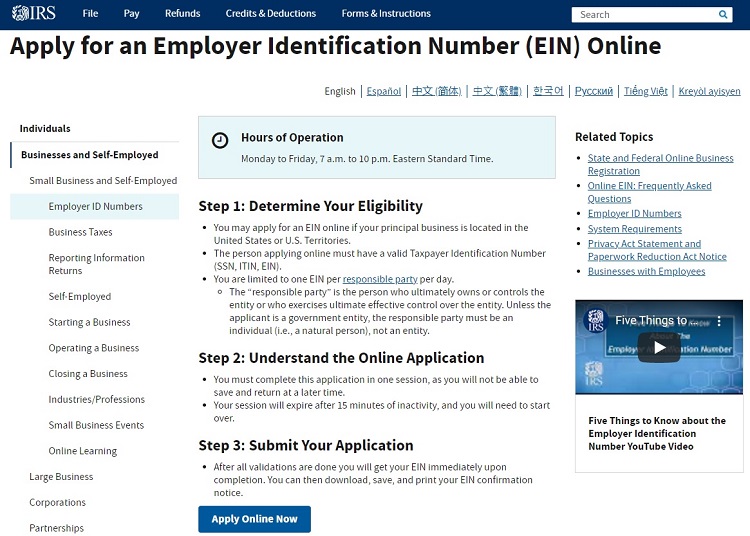Switch language to Tiếng Việt
The image size is (750, 536).
tap(646, 91)
